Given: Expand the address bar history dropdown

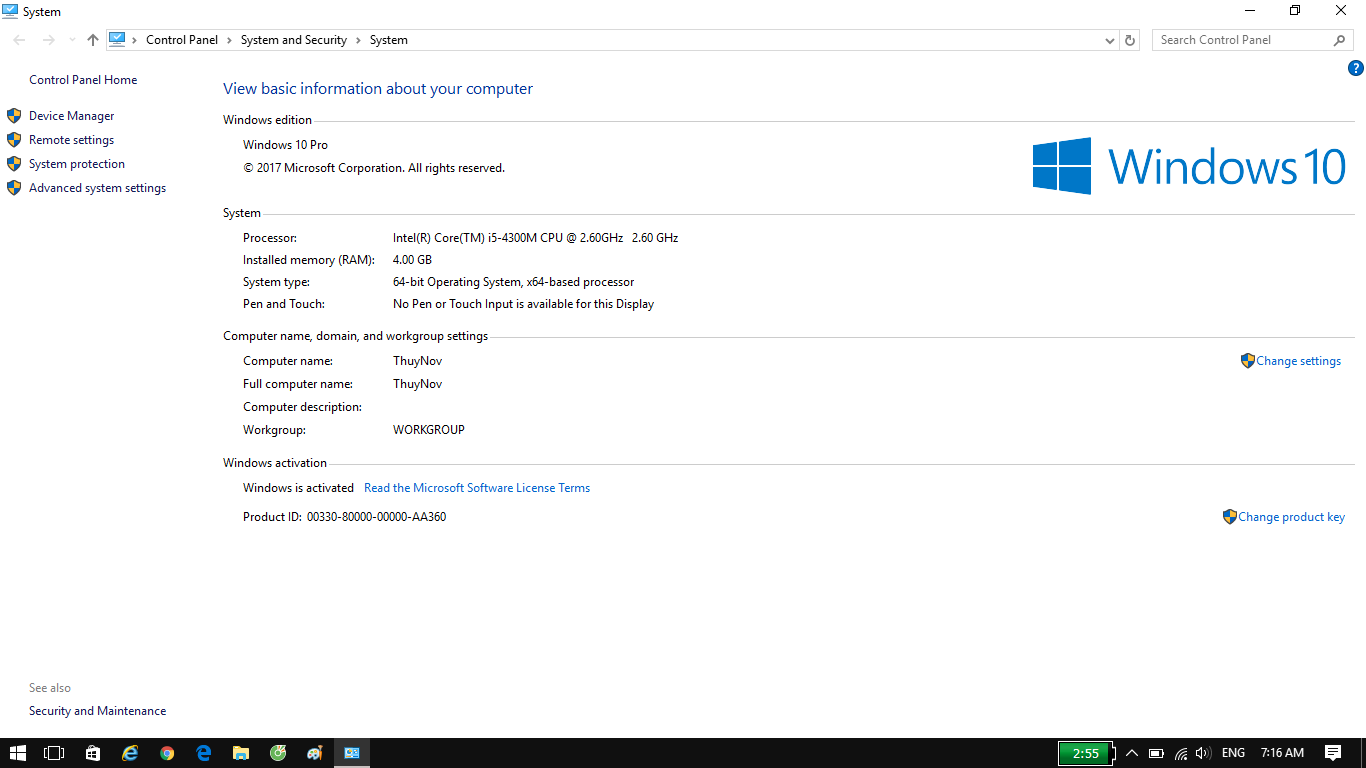Looking at the screenshot, I should pos(1110,40).
